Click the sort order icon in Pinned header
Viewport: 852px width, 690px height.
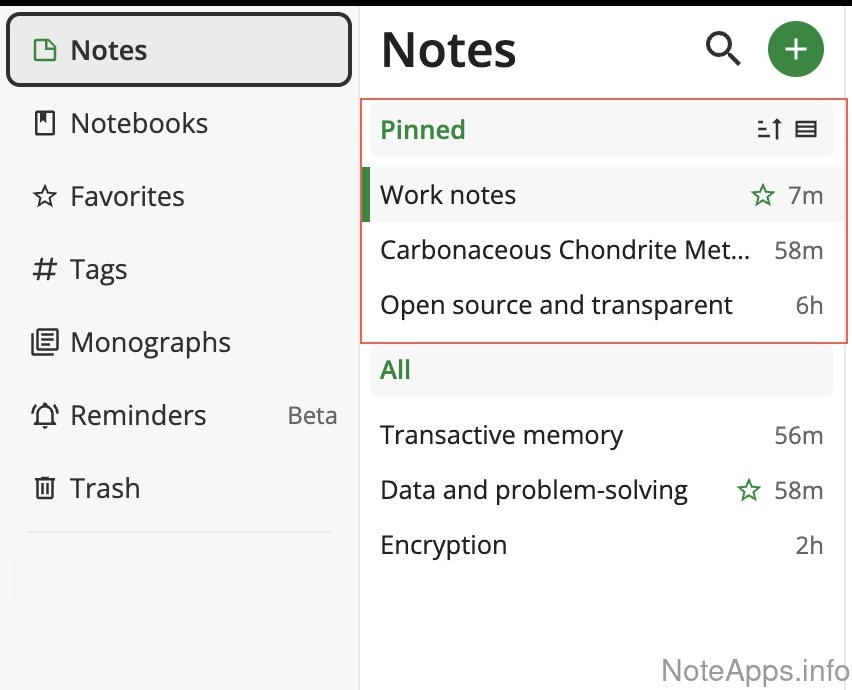(768, 129)
